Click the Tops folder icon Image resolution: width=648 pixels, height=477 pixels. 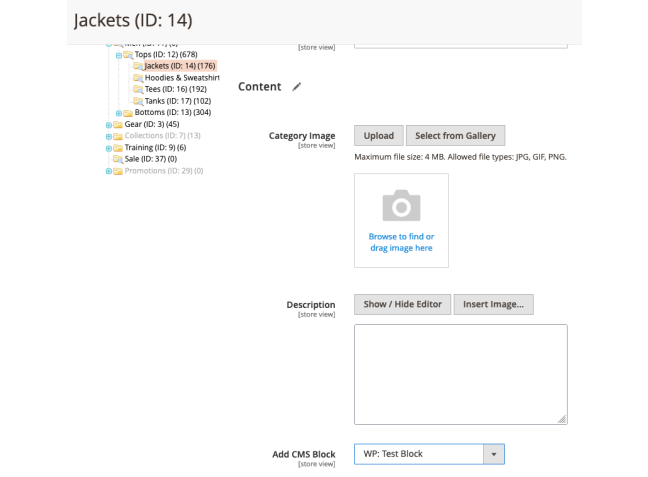click(128, 55)
